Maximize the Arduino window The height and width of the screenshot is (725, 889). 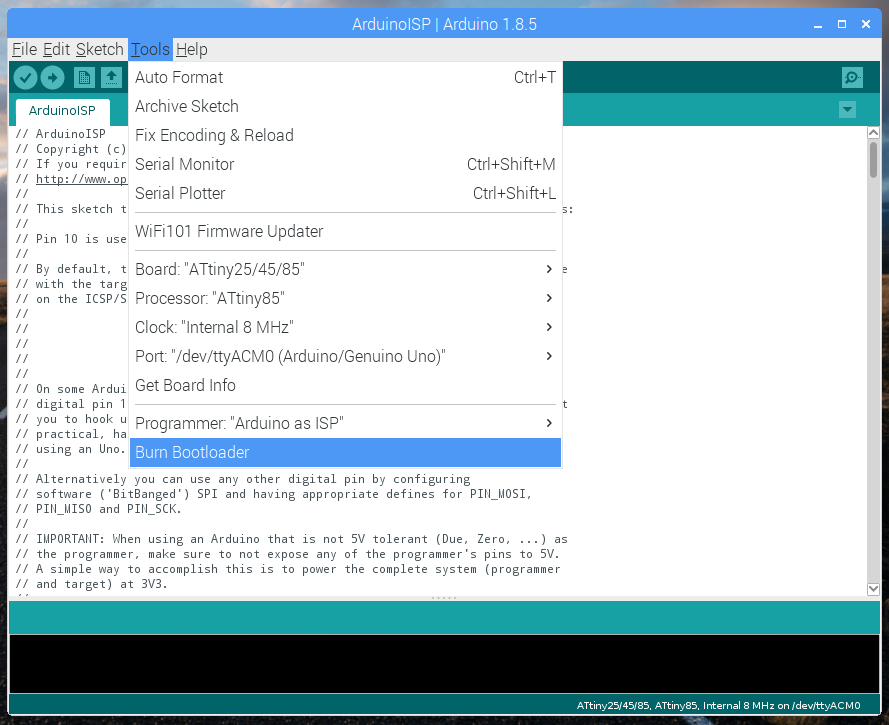(842, 24)
